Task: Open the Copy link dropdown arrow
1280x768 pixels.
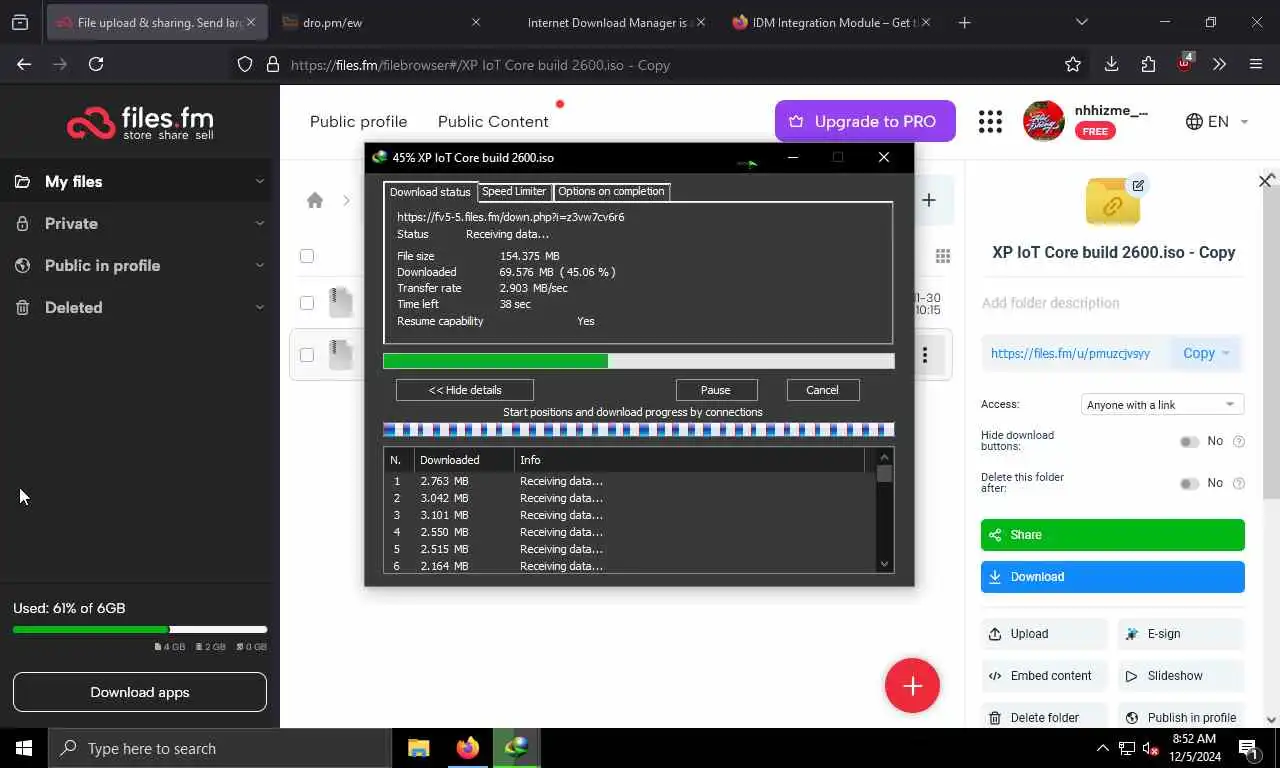Action: click(x=1226, y=353)
